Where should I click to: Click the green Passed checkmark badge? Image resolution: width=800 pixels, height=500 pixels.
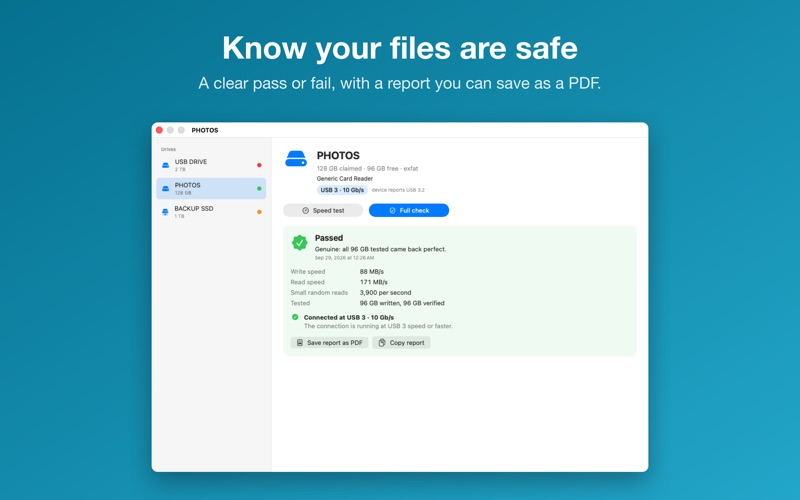(299, 243)
